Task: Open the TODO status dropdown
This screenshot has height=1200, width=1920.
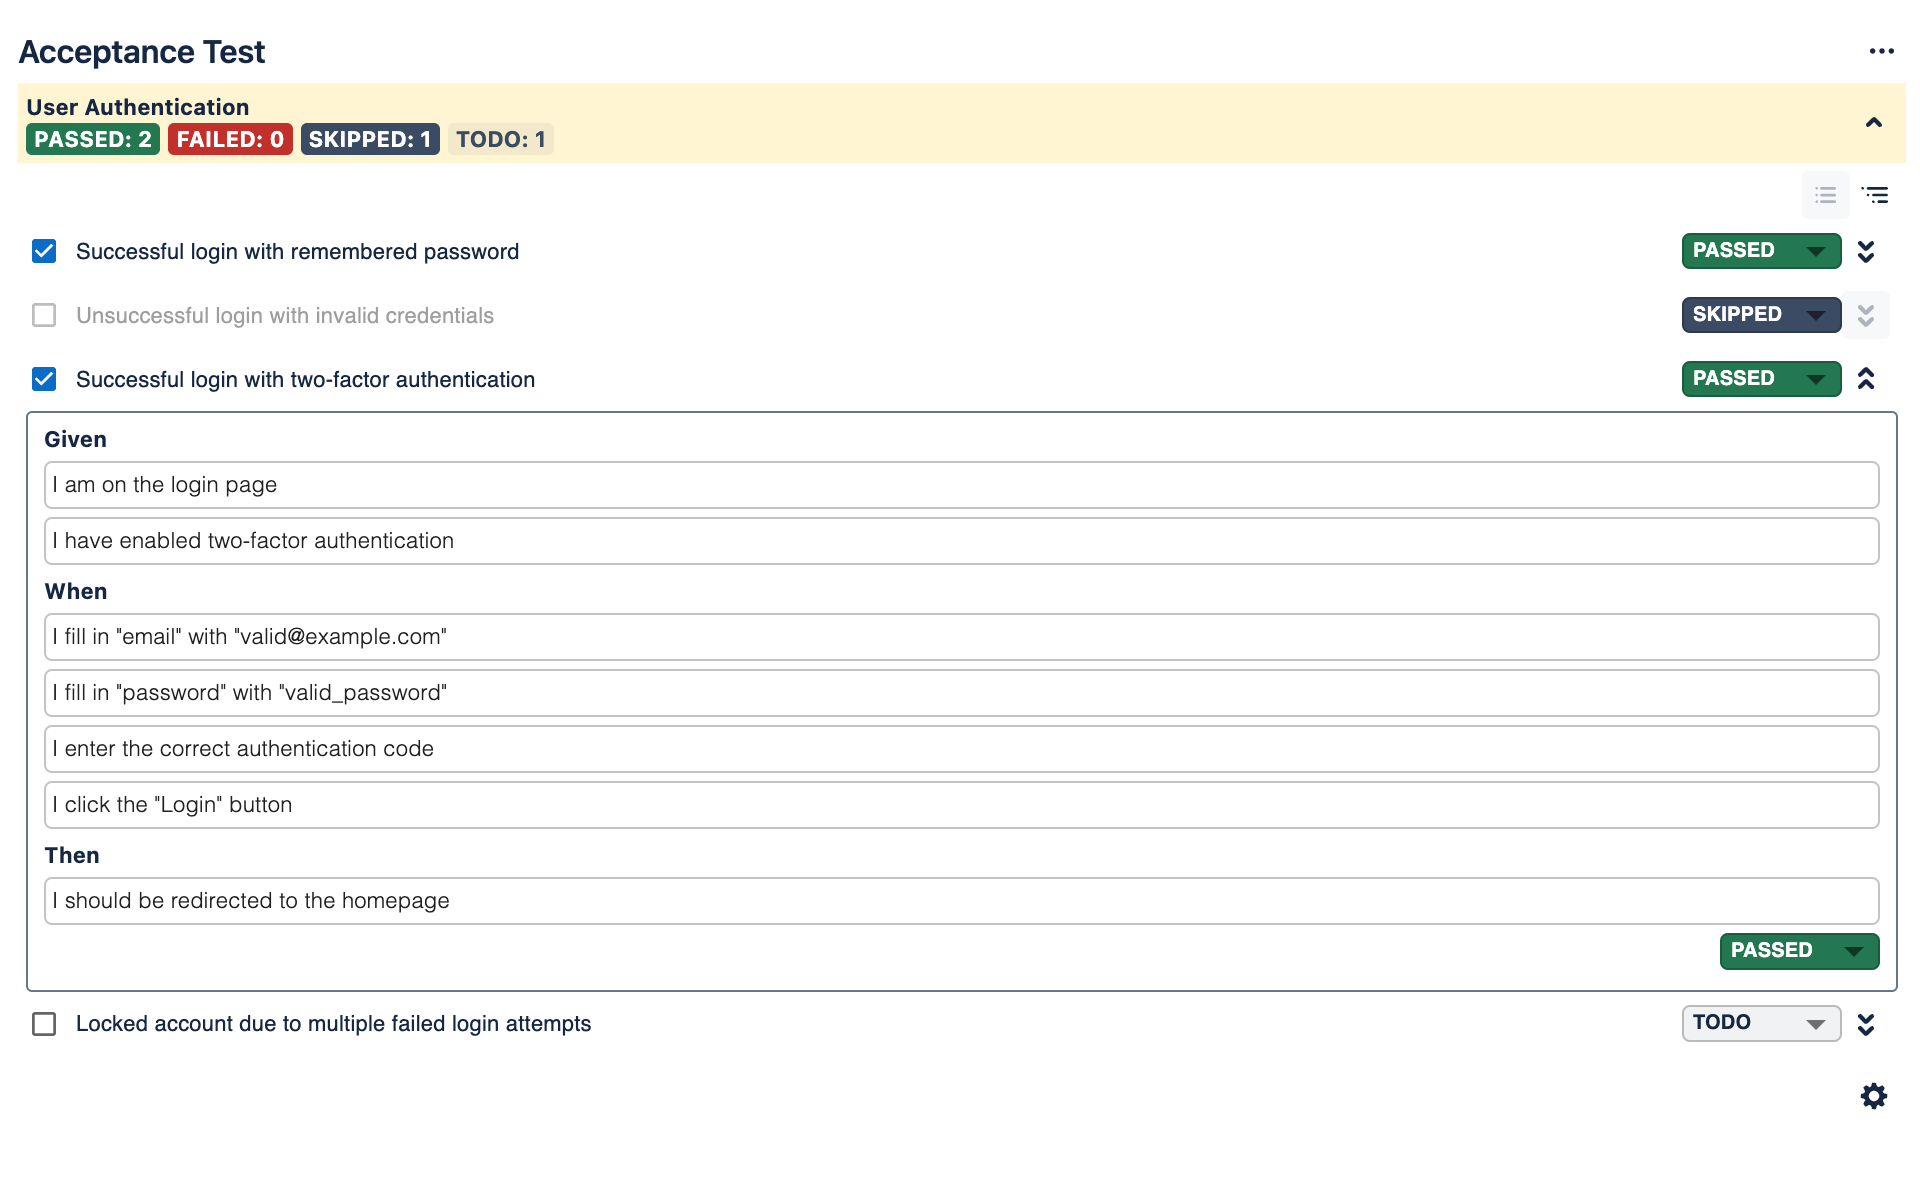Action: click(x=1760, y=1022)
